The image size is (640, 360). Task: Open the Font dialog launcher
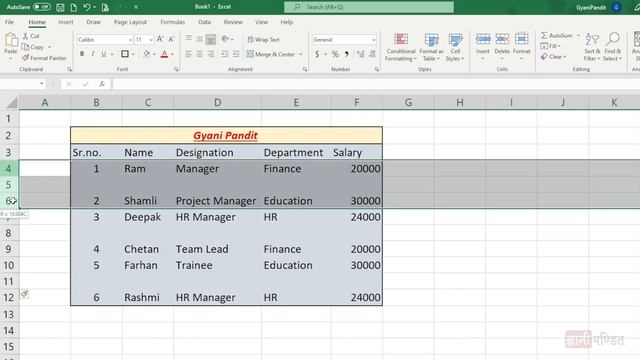click(176, 69)
